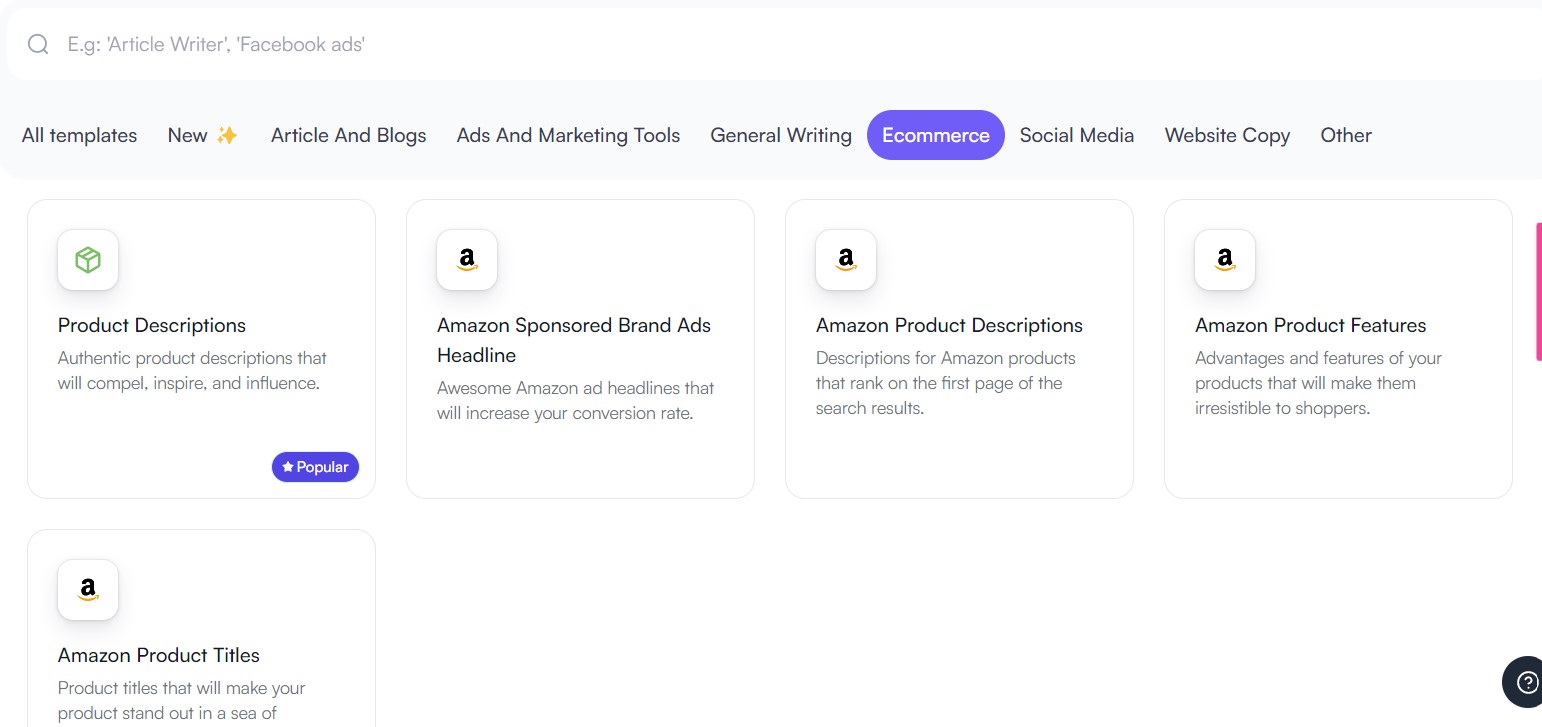Click Amazon icon on Amazon Product Features card
Screen dimensions: 1542x727
coord(1225,260)
